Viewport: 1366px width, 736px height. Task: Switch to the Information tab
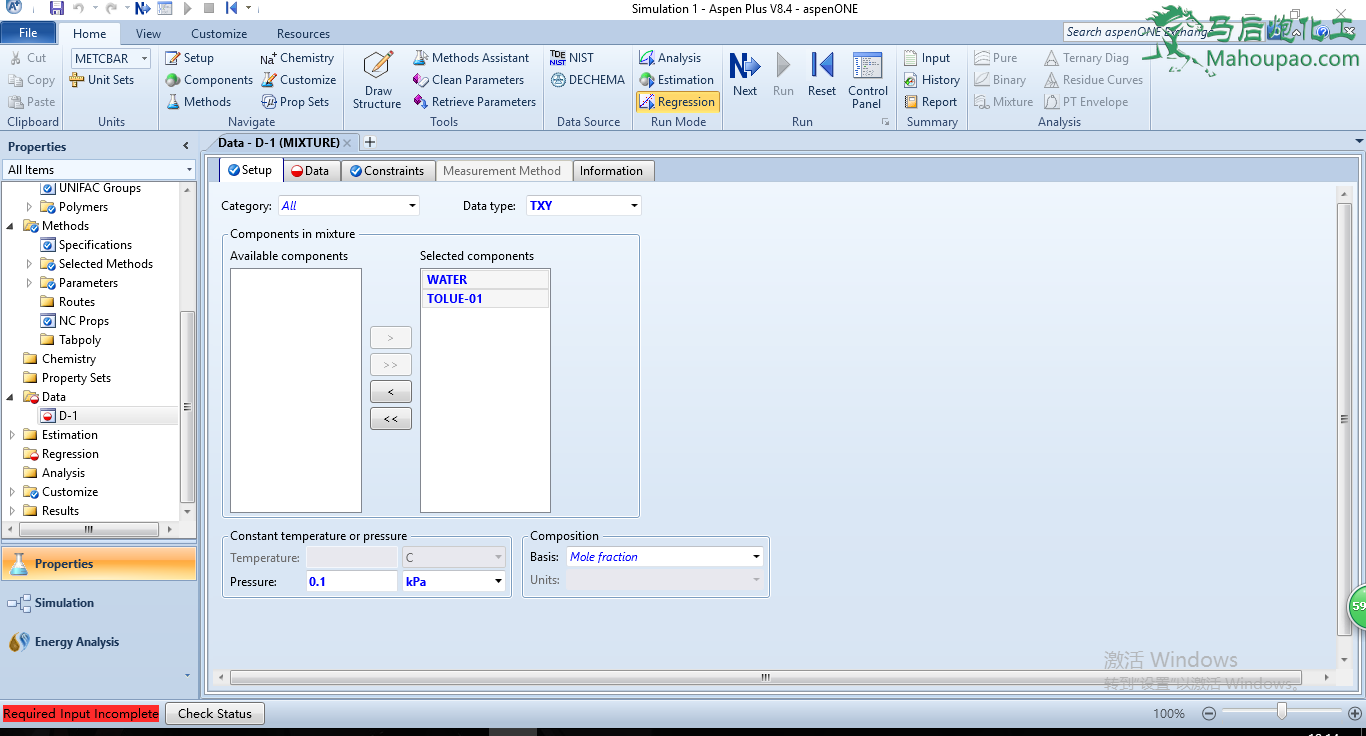click(x=611, y=171)
